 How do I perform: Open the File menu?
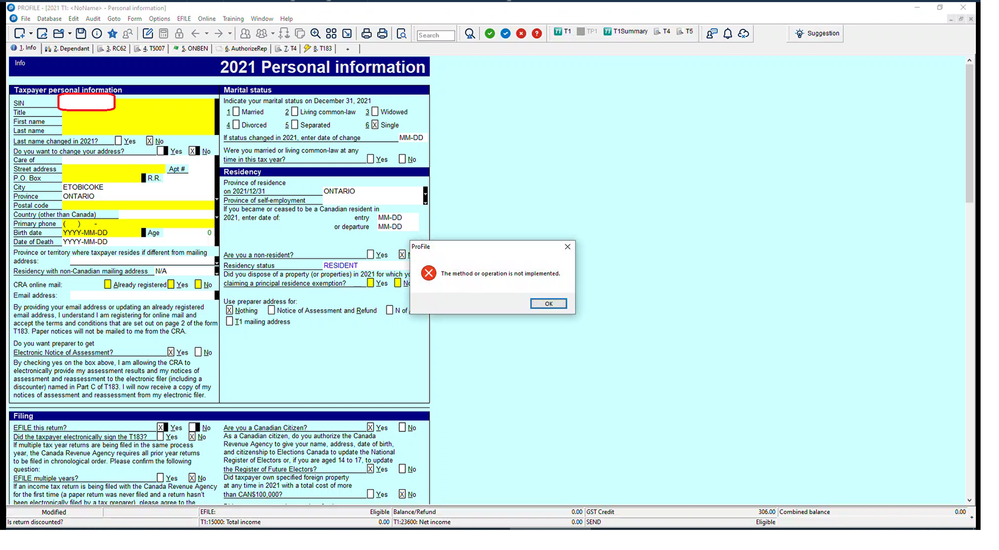[25, 18]
